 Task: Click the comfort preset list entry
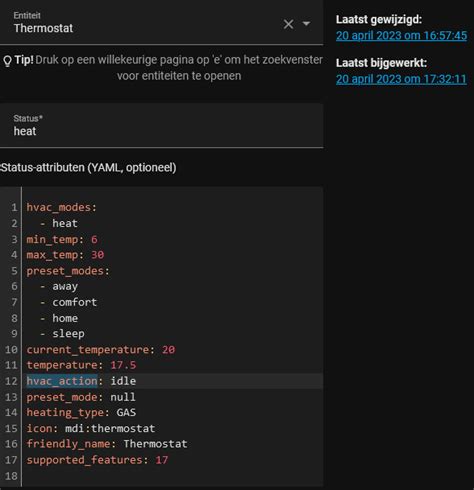[x=74, y=302]
